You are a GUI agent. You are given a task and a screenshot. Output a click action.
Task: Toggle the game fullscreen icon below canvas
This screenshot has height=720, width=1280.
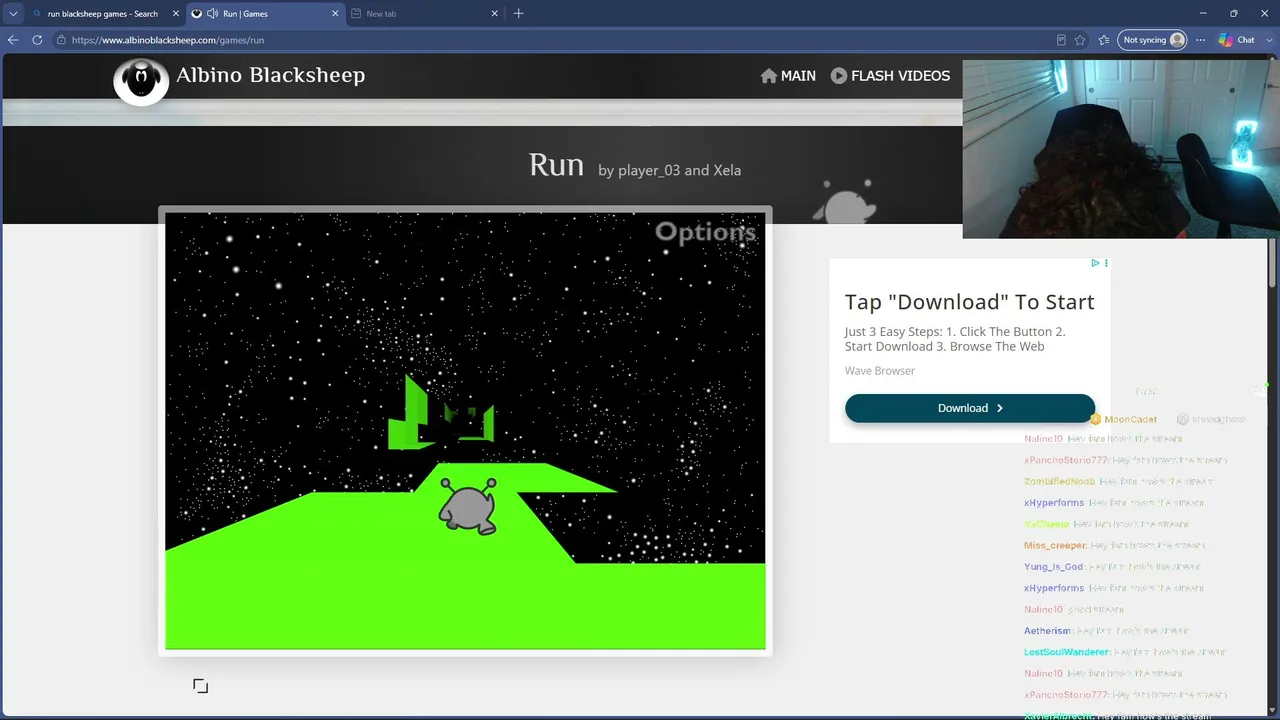pos(200,686)
